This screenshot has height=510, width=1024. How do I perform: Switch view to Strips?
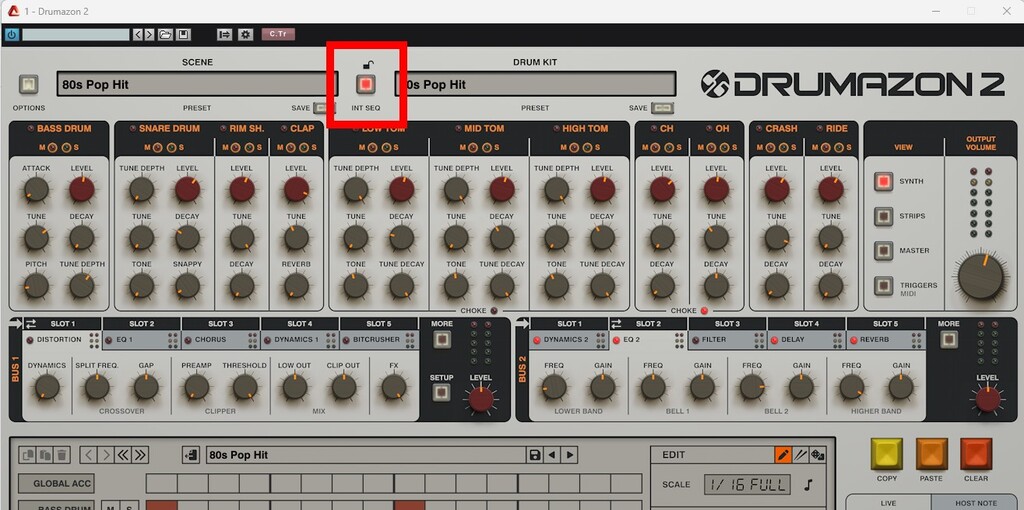coord(884,216)
